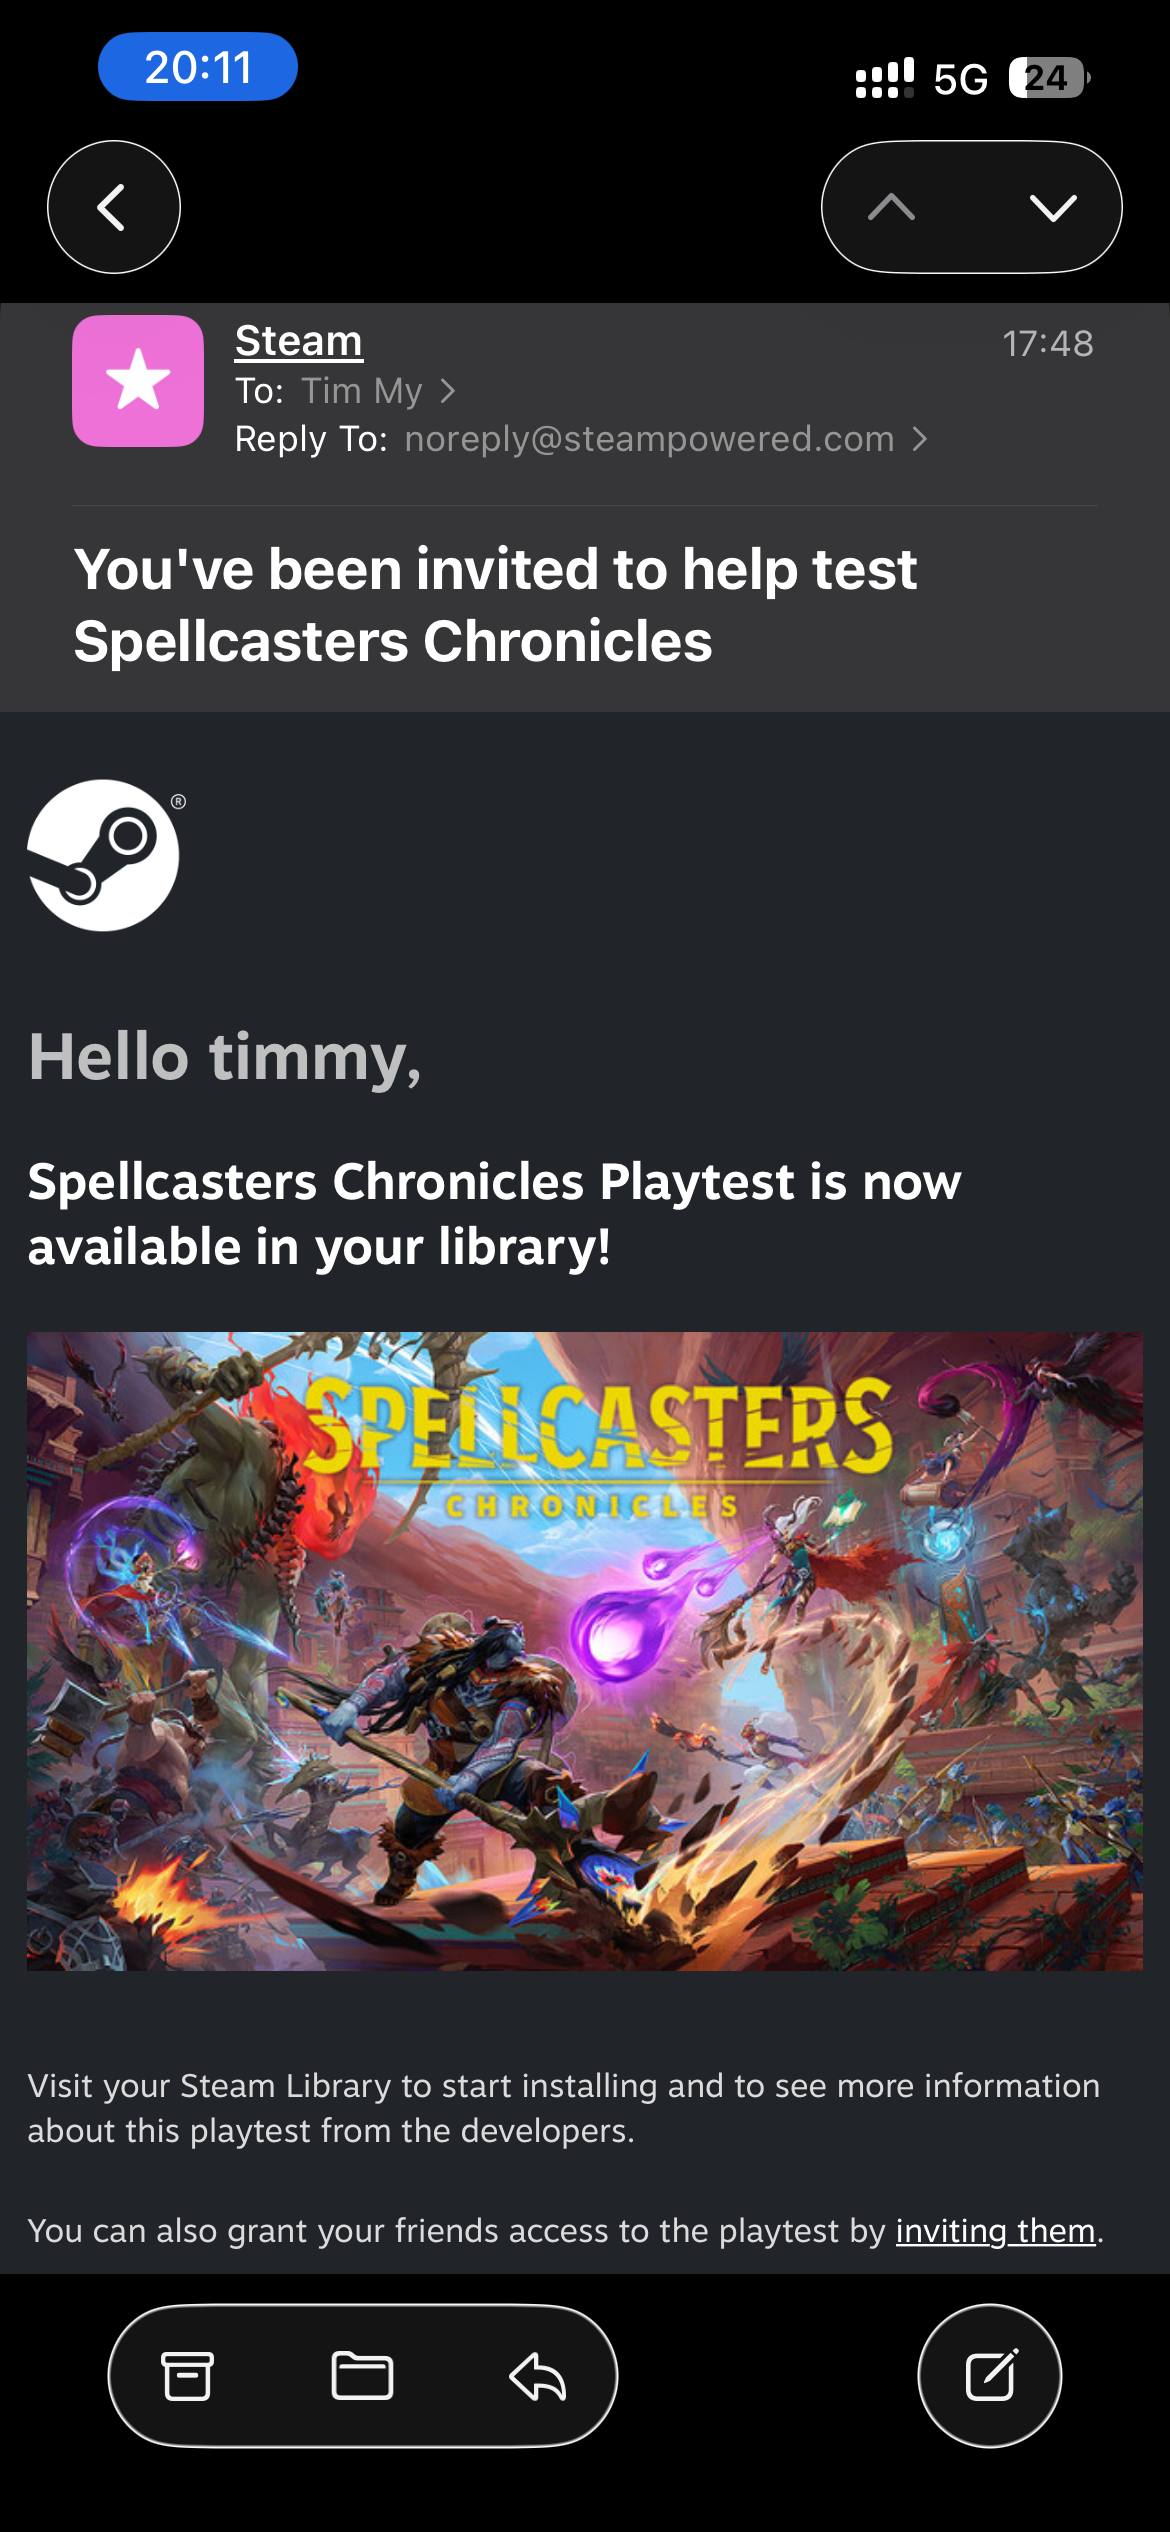Tap the pink star sender avatar

click(x=138, y=381)
